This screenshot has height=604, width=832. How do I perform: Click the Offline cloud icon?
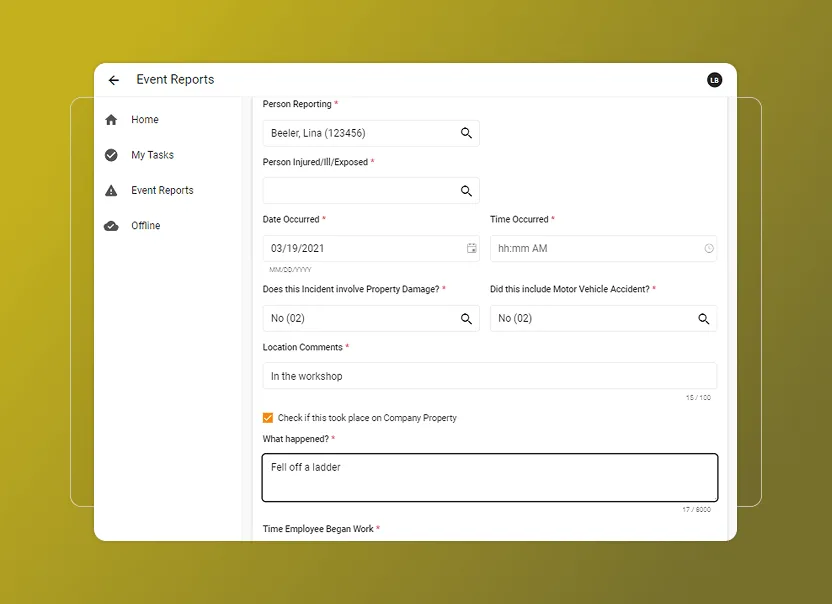click(112, 225)
